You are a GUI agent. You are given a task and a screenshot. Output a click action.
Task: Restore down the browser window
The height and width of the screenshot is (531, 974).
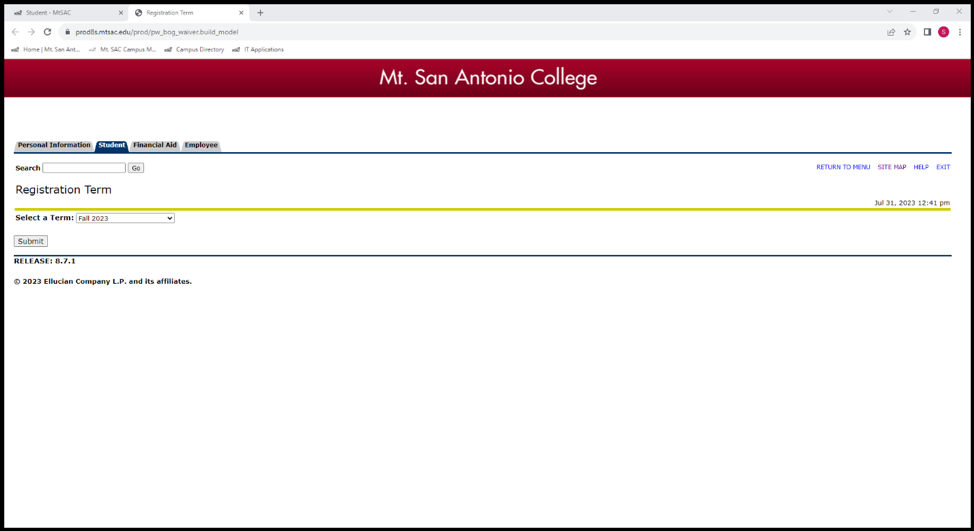point(935,11)
